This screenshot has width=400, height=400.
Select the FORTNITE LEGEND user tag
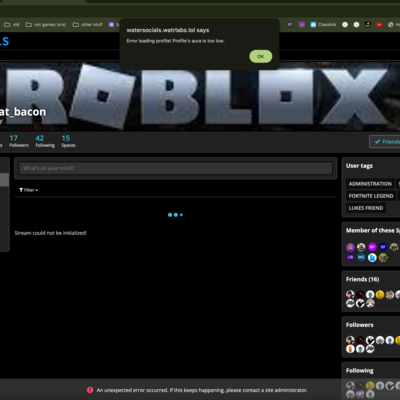tap(371, 196)
